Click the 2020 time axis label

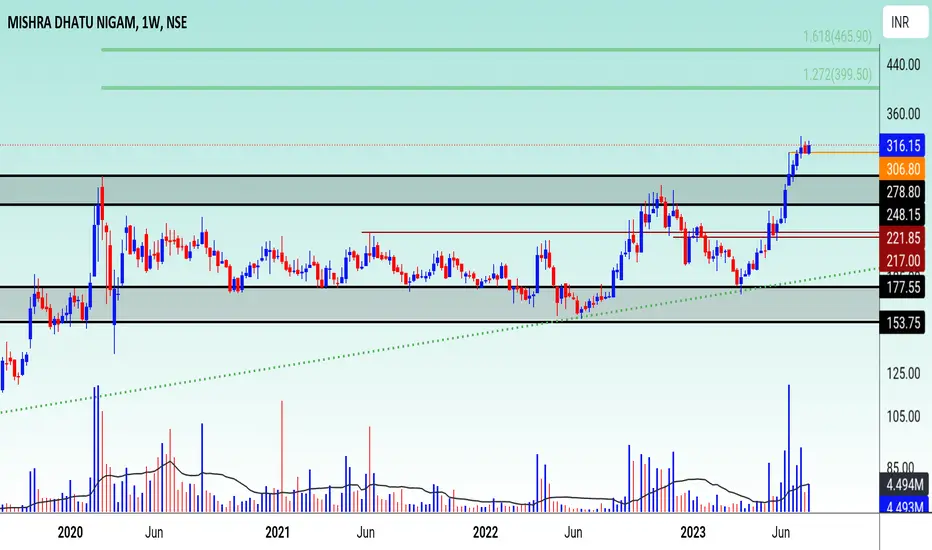pos(70,532)
